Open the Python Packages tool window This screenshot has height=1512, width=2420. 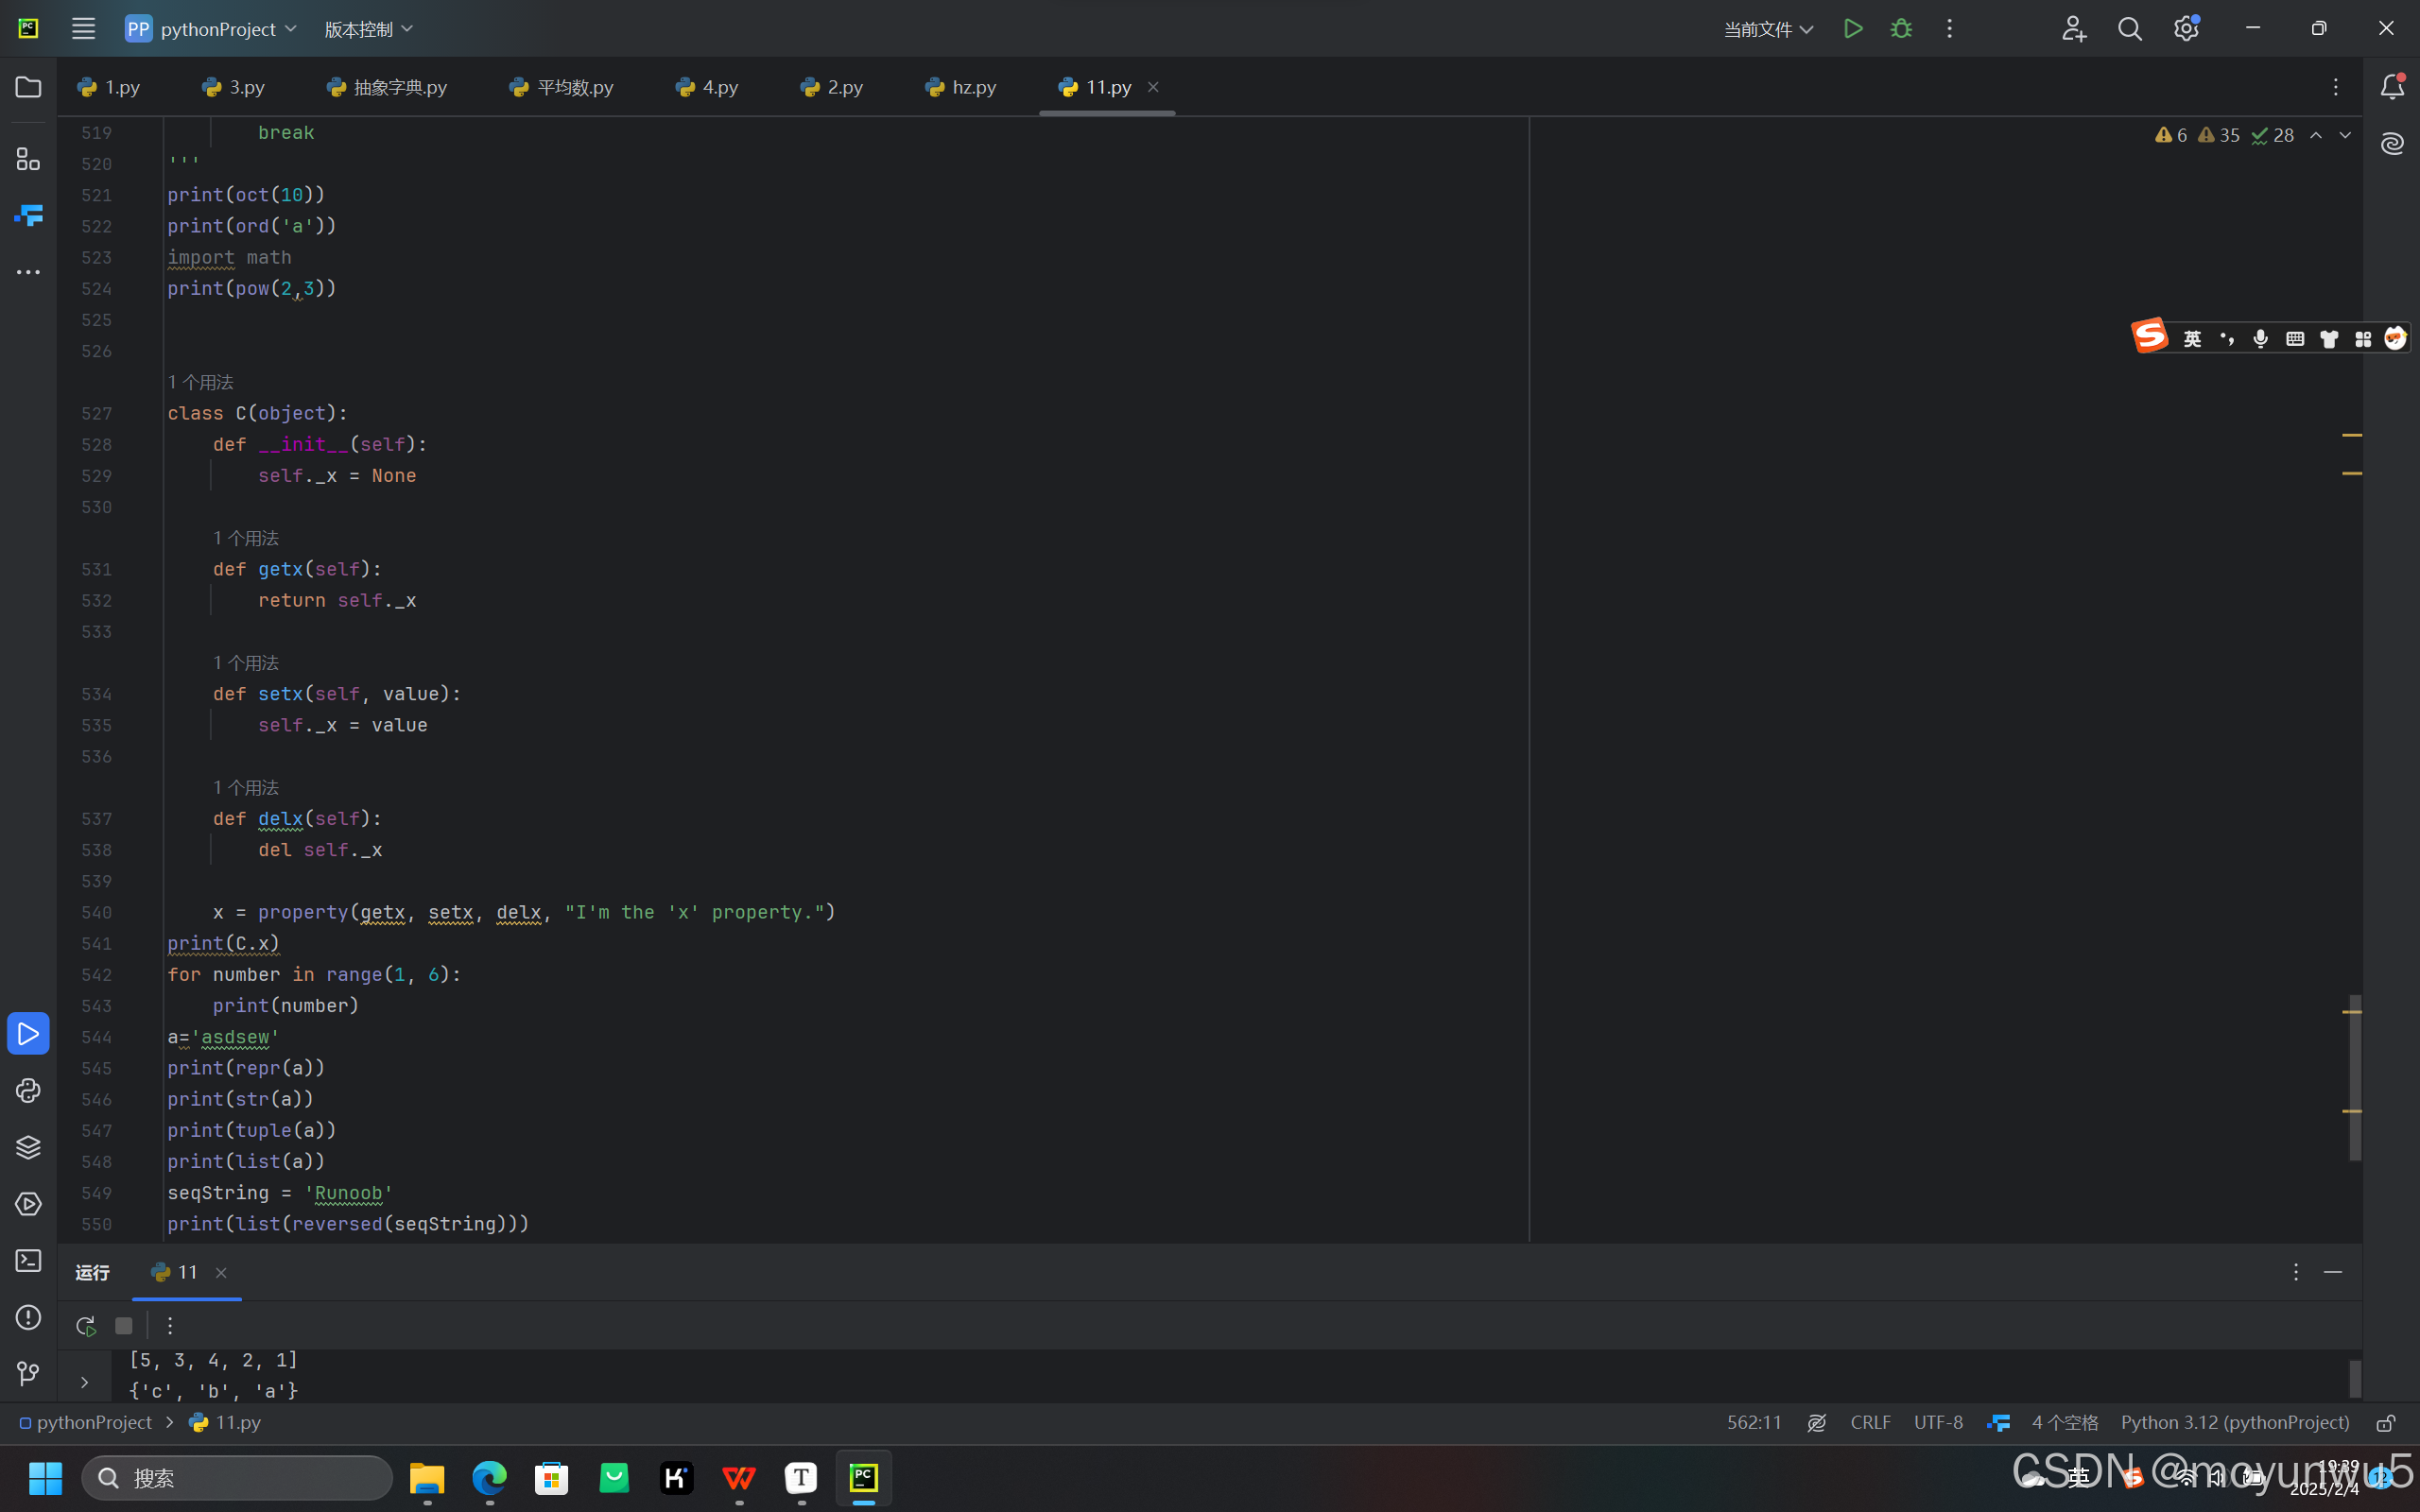(28, 1147)
